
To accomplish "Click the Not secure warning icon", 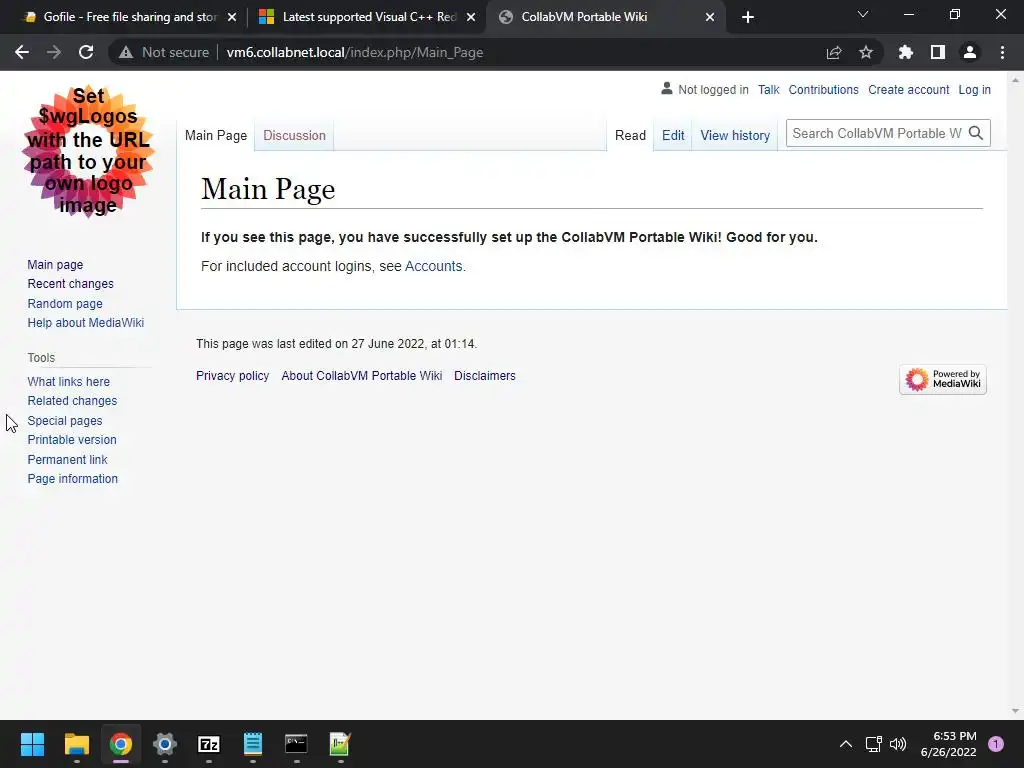I will 126,52.
